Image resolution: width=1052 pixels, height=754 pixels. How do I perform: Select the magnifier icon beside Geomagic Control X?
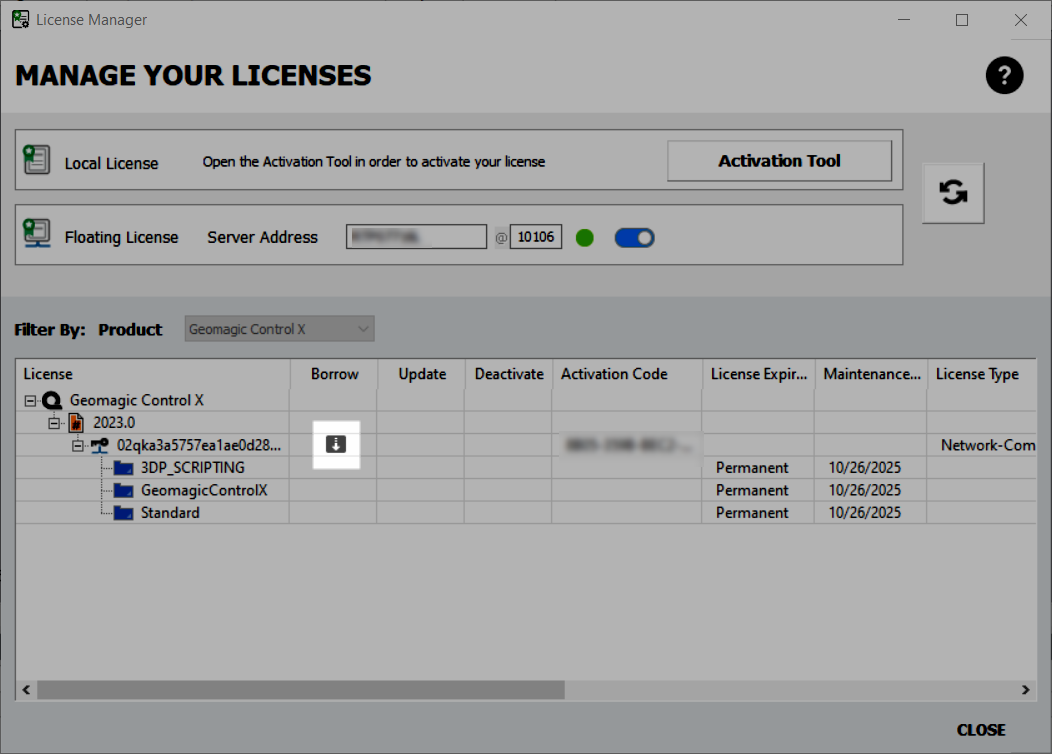point(52,398)
